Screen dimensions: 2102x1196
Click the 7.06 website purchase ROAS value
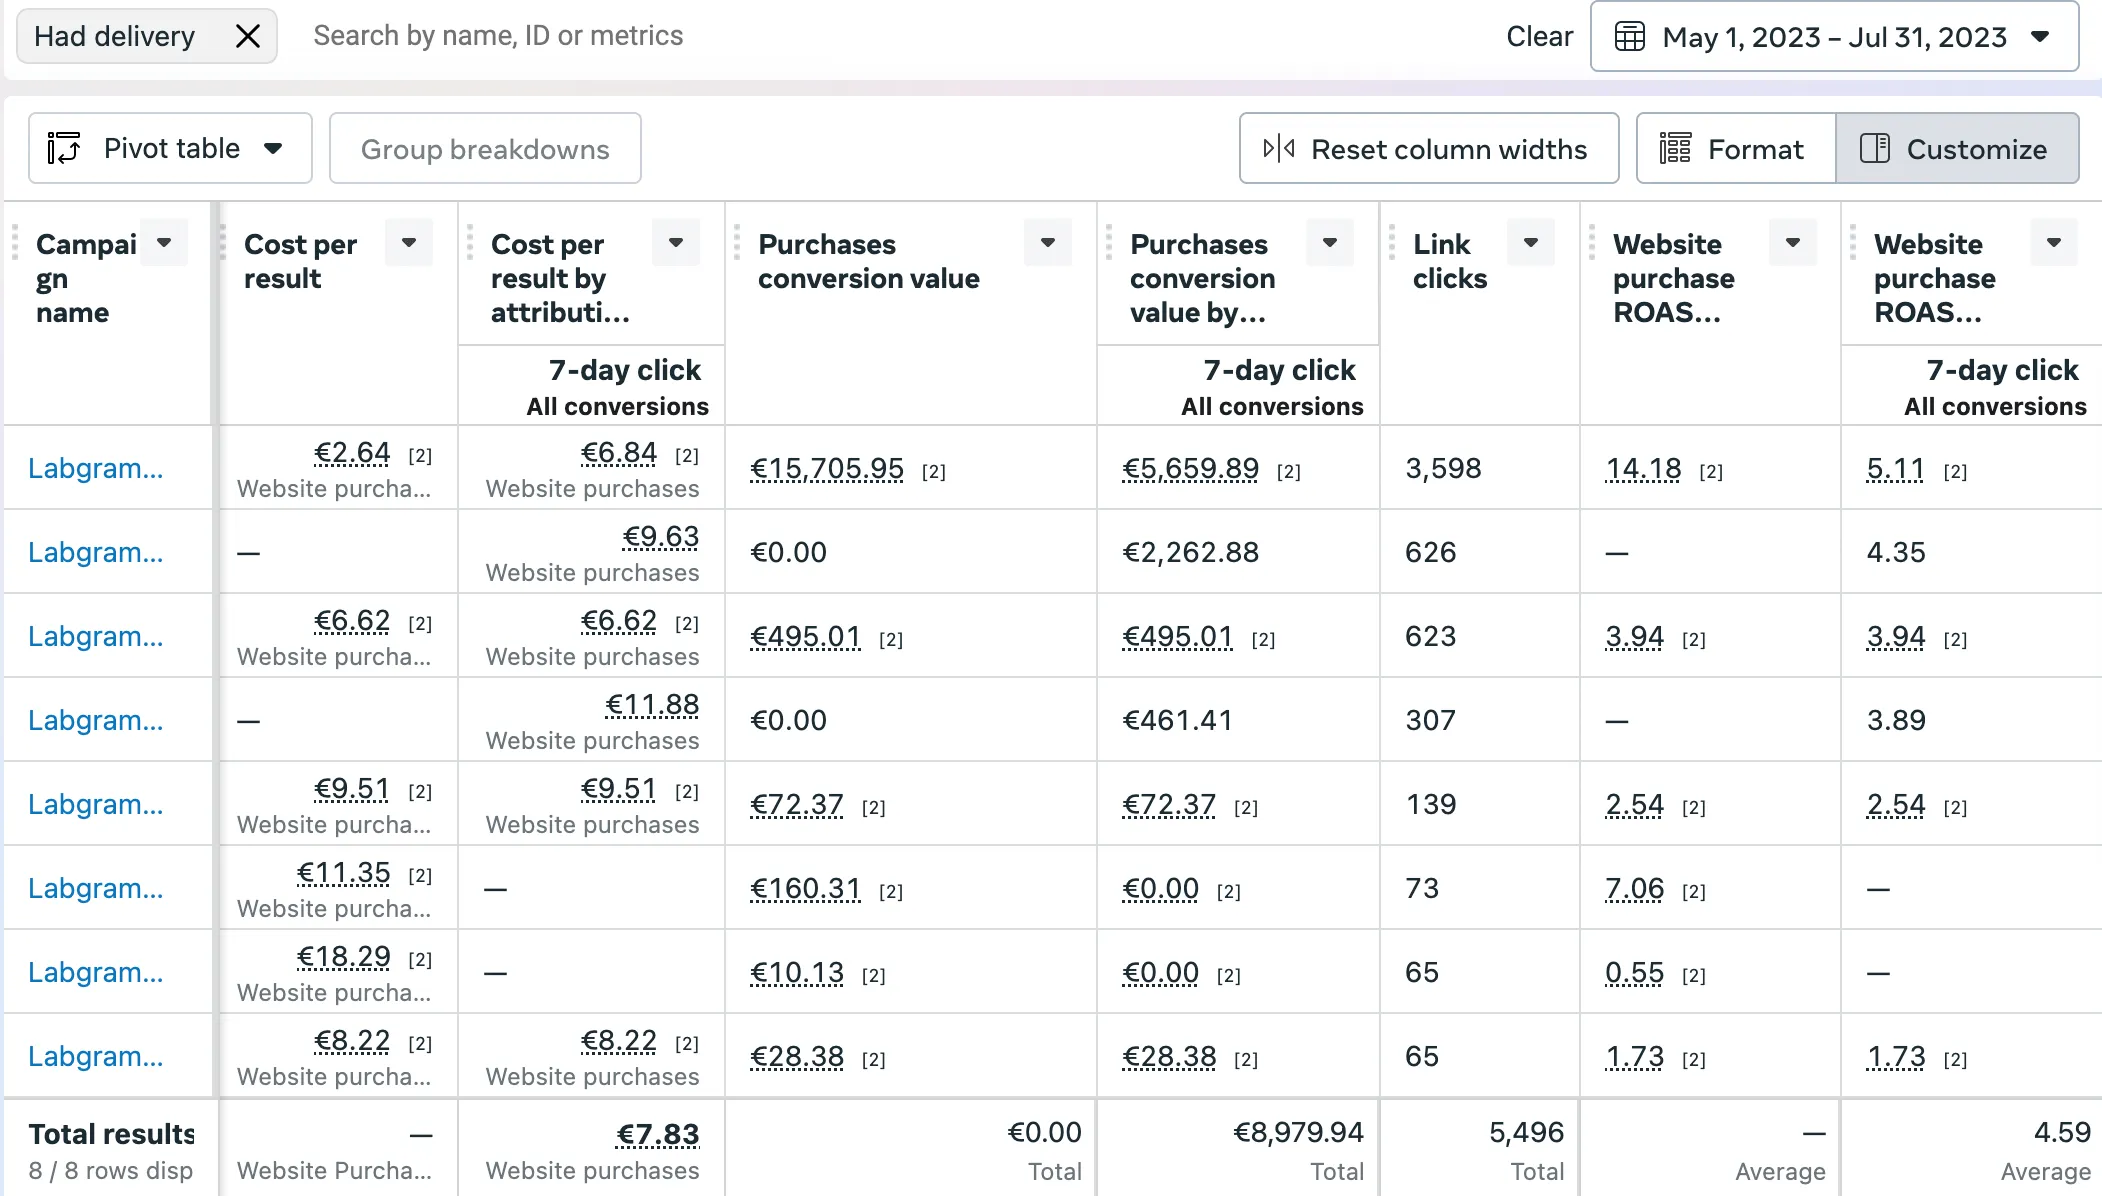pyautogui.click(x=1634, y=889)
